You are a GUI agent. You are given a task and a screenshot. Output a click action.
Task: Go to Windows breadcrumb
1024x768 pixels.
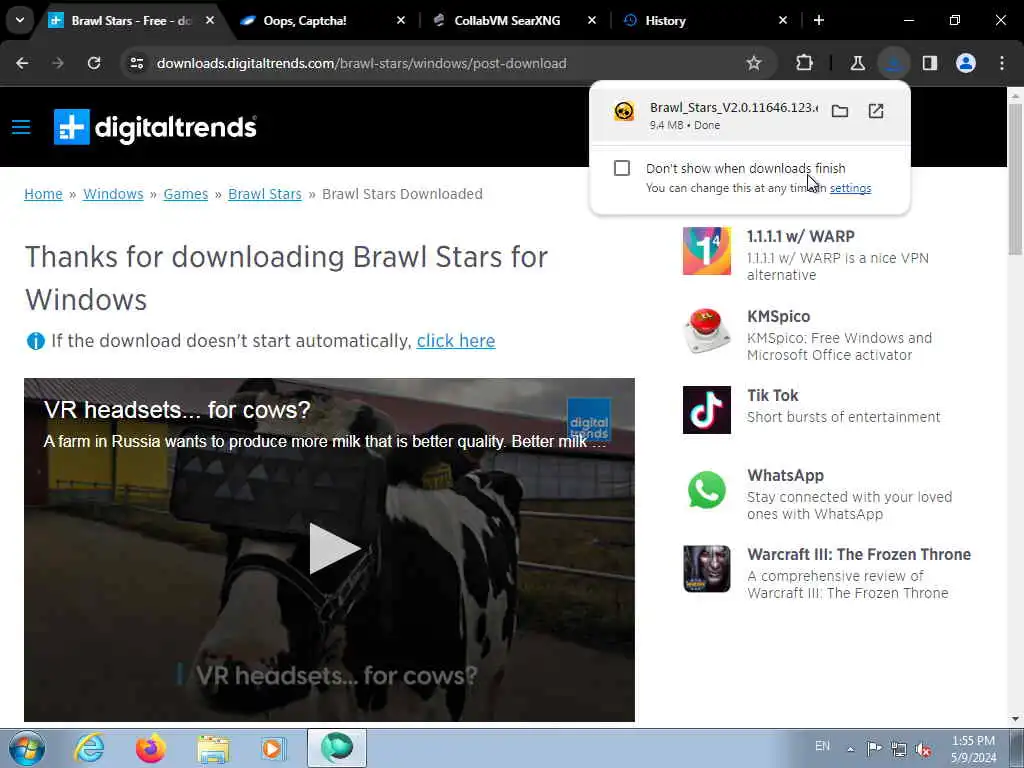pos(113,194)
